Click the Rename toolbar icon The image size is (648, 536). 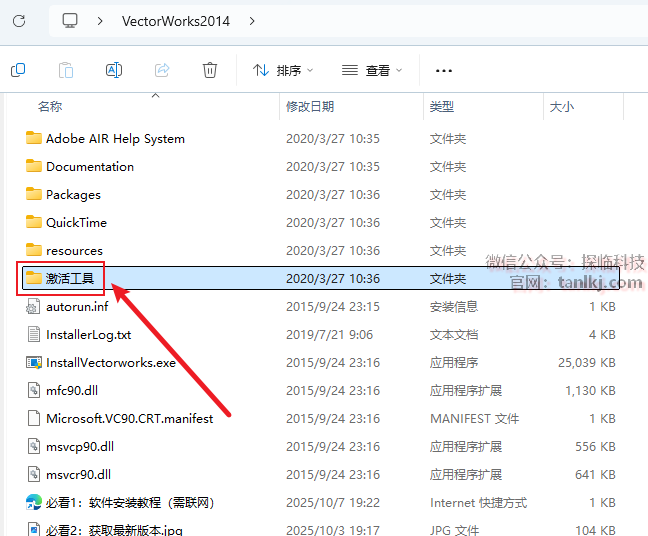coord(114,70)
